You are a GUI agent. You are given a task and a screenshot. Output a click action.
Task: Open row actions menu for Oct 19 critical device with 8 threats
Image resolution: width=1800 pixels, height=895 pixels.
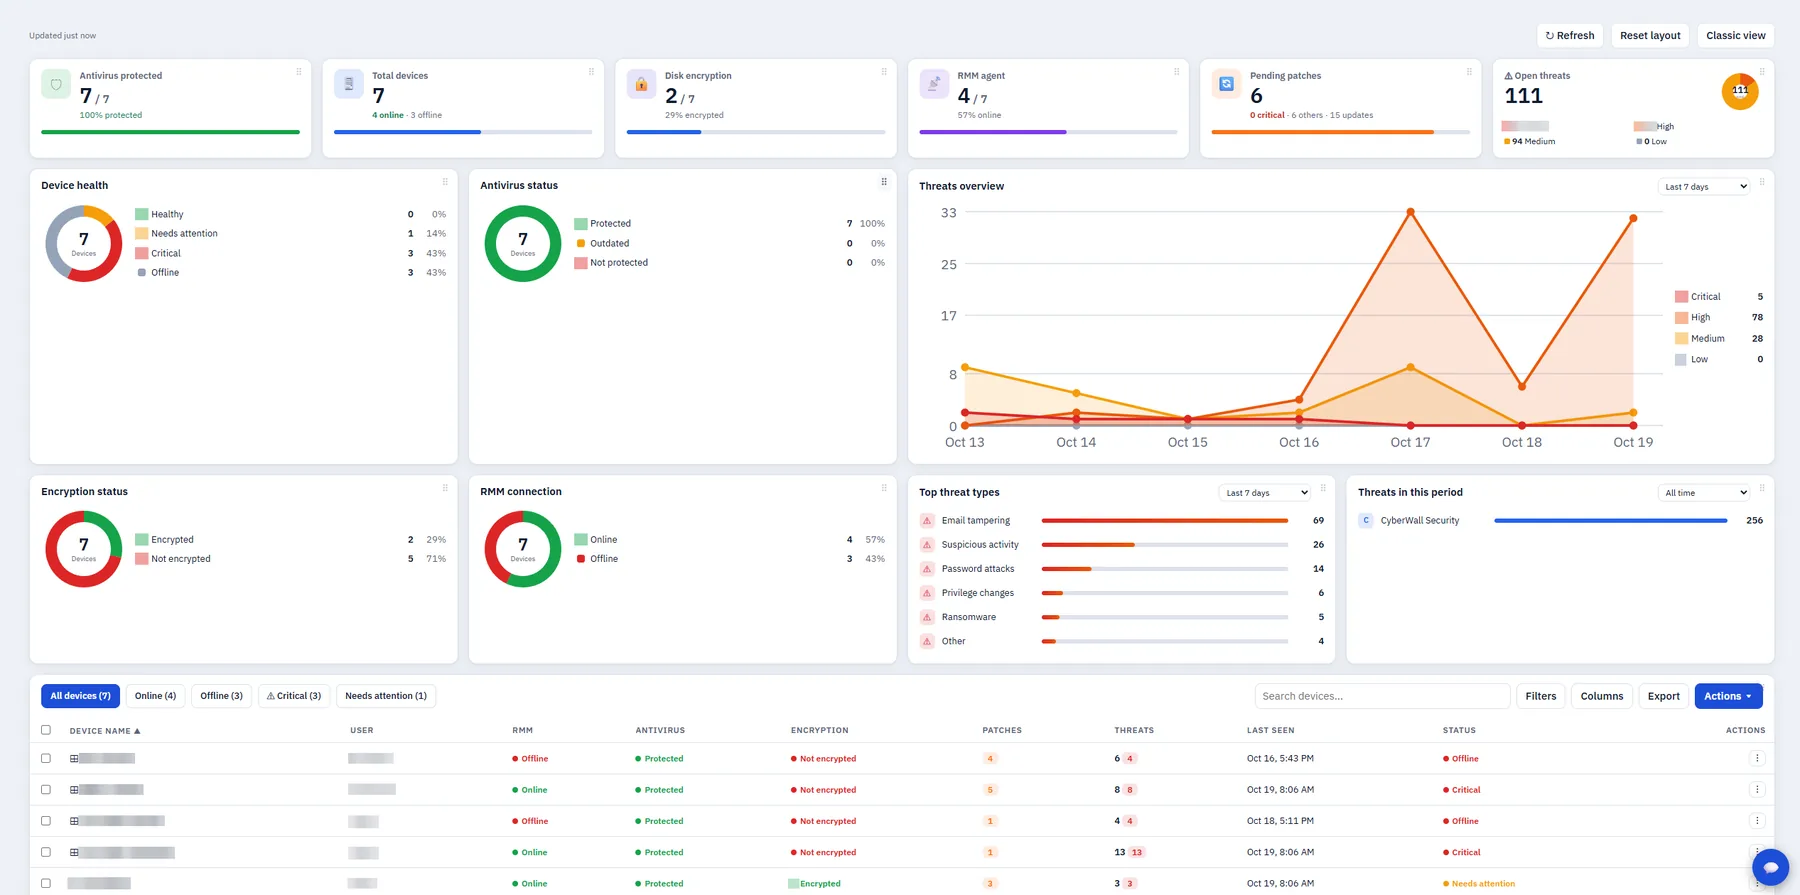[1757, 790]
